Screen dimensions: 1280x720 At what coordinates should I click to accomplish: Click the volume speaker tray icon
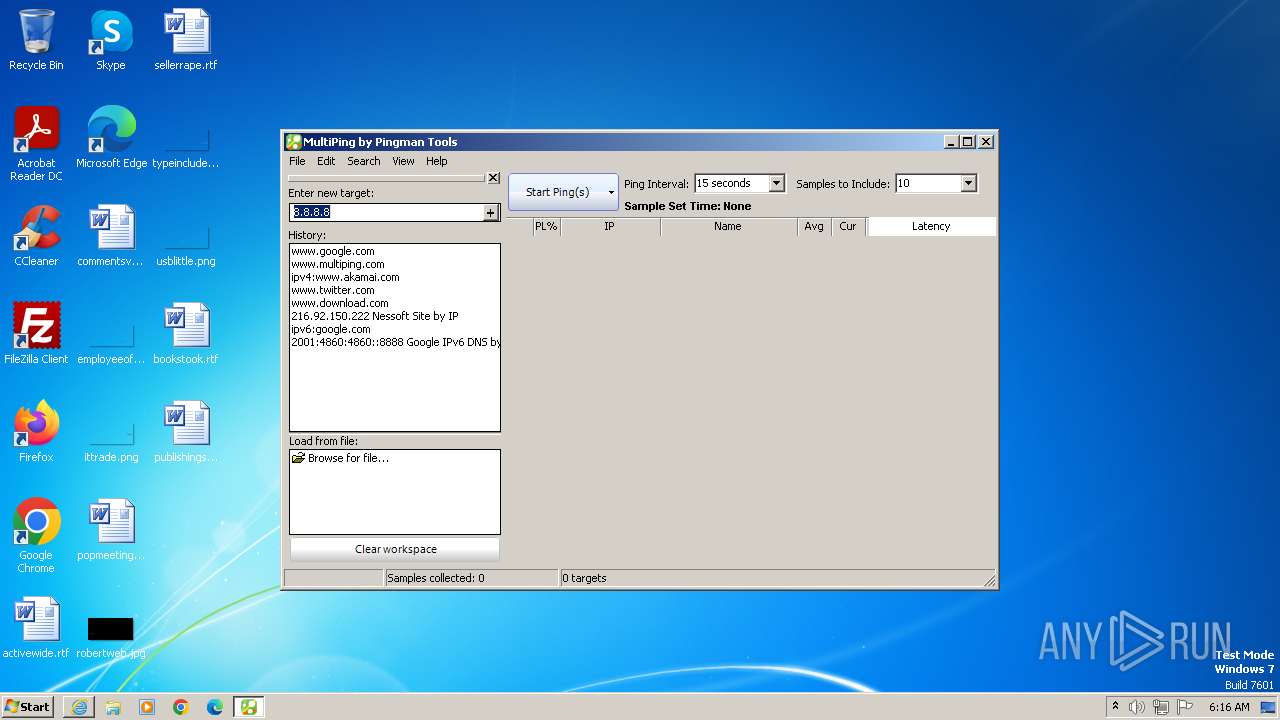coord(1137,707)
